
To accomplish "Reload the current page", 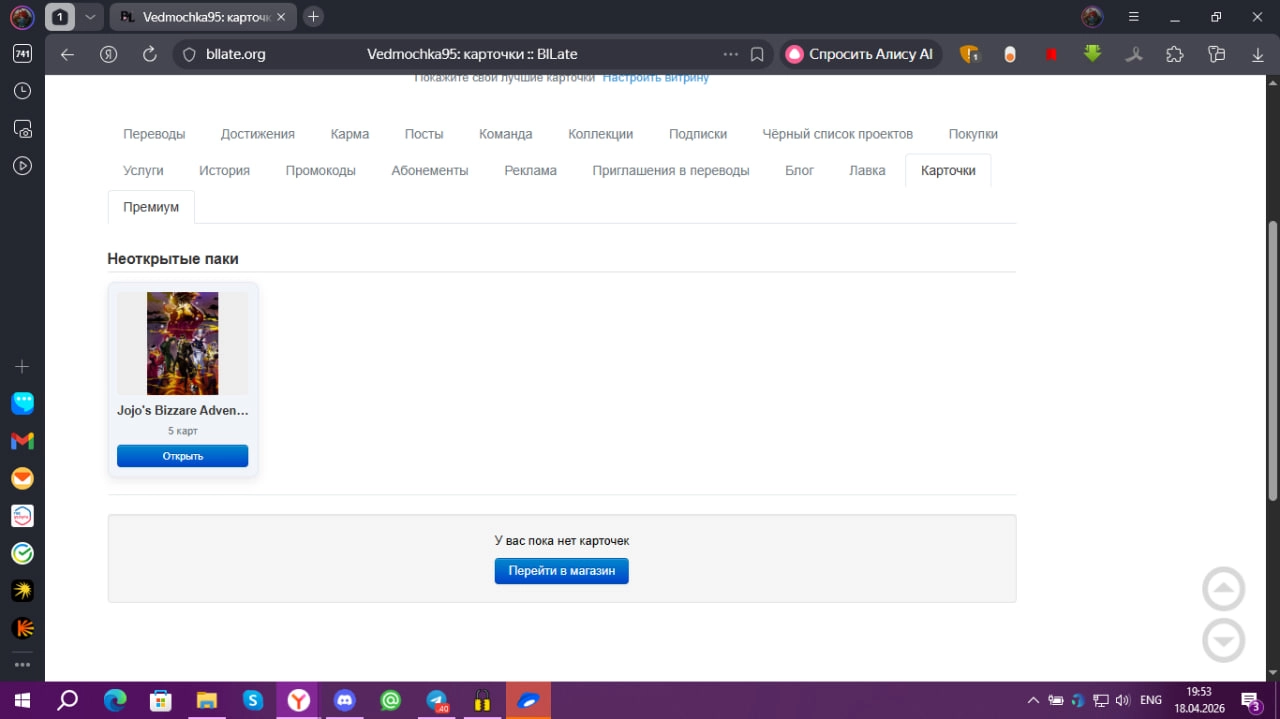I will (150, 54).
